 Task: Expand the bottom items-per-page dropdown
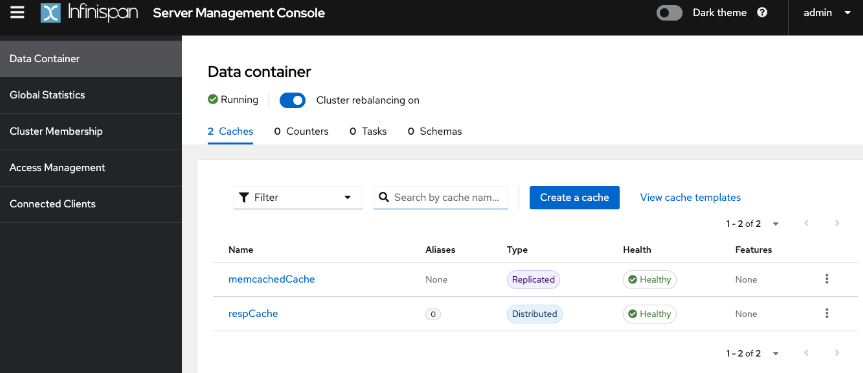pyautogui.click(x=752, y=353)
